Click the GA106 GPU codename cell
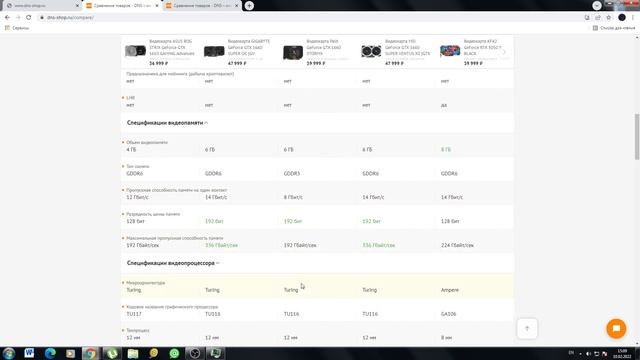This screenshot has width=640, height=360. point(449,314)
